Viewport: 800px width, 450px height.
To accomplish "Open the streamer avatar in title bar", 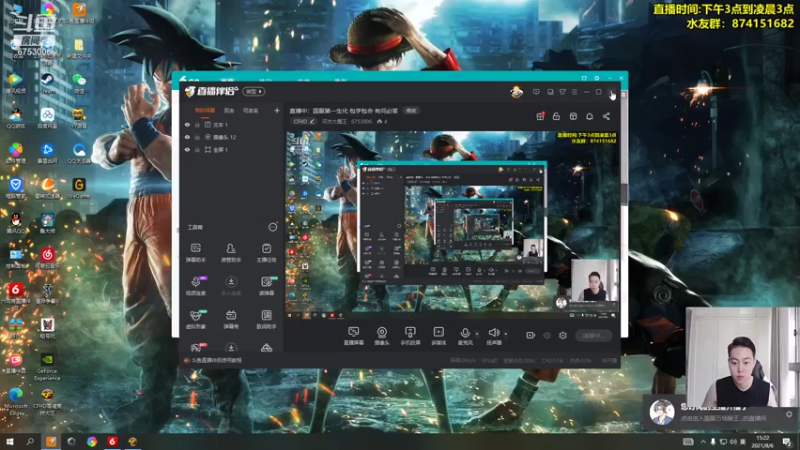I will [x=516, y=92].
